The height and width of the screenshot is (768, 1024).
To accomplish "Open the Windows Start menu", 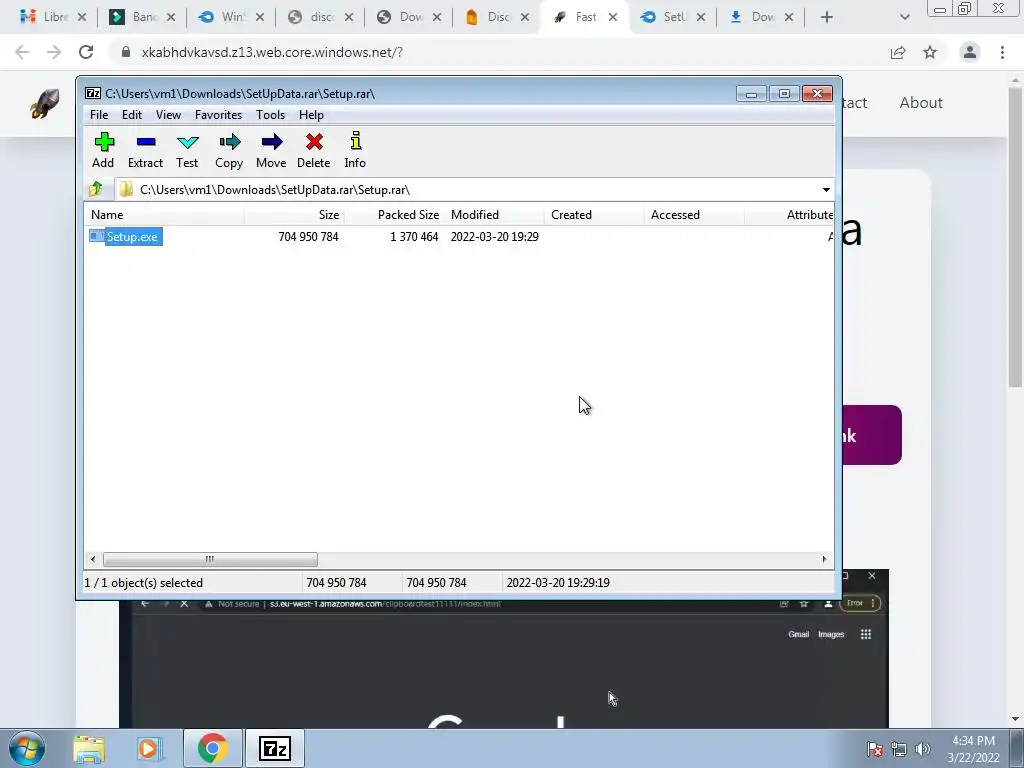I will pos(27,748).
